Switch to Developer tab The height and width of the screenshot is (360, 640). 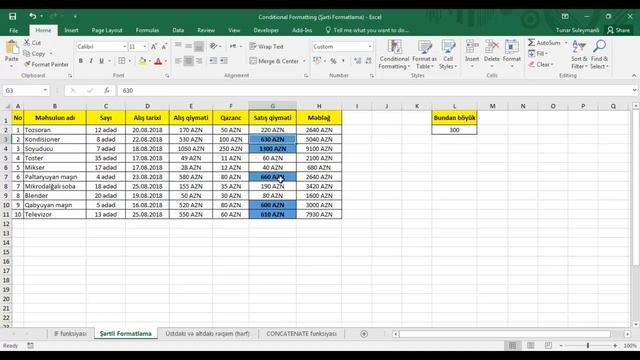266,30
